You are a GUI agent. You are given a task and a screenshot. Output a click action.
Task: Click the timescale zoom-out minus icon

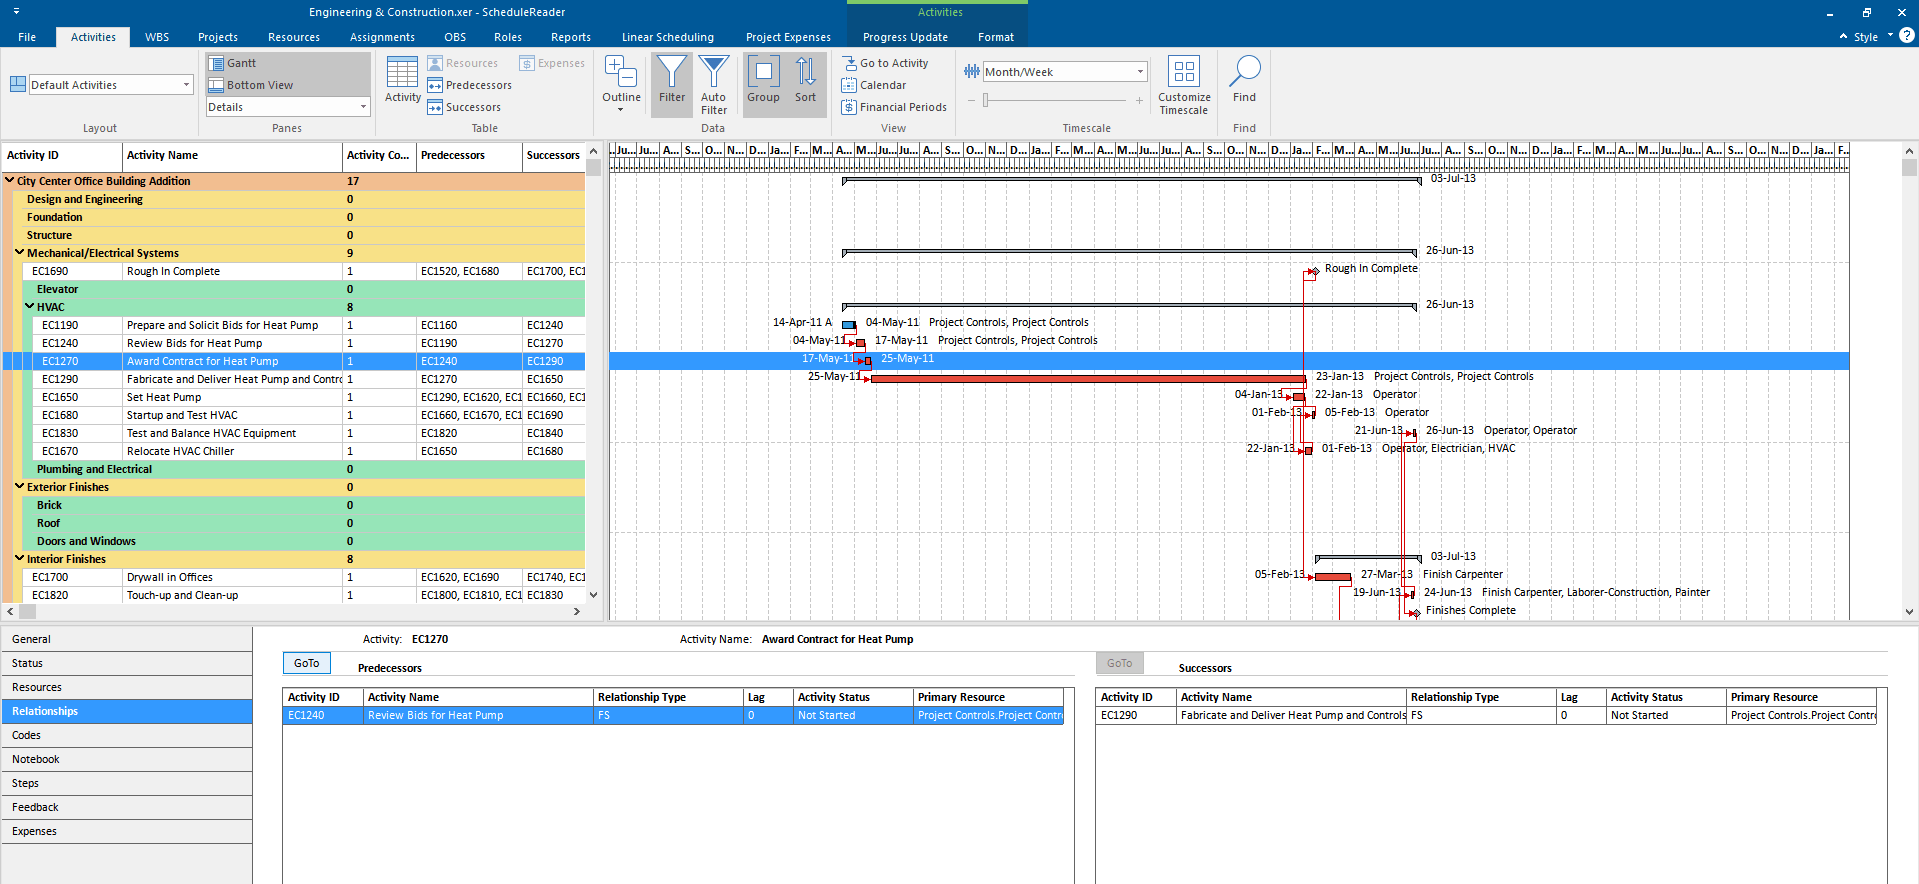pos(971,100)
